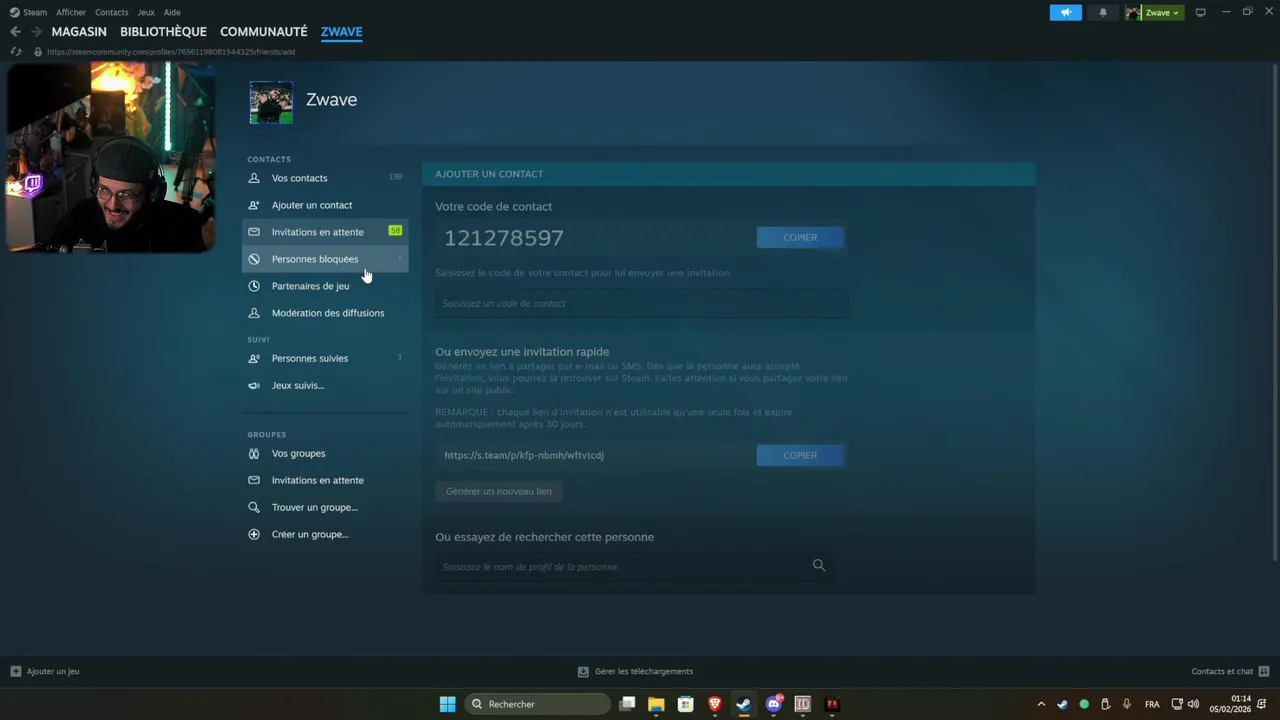Click add-person icon beside Ajouter un contact

[254, 205]
